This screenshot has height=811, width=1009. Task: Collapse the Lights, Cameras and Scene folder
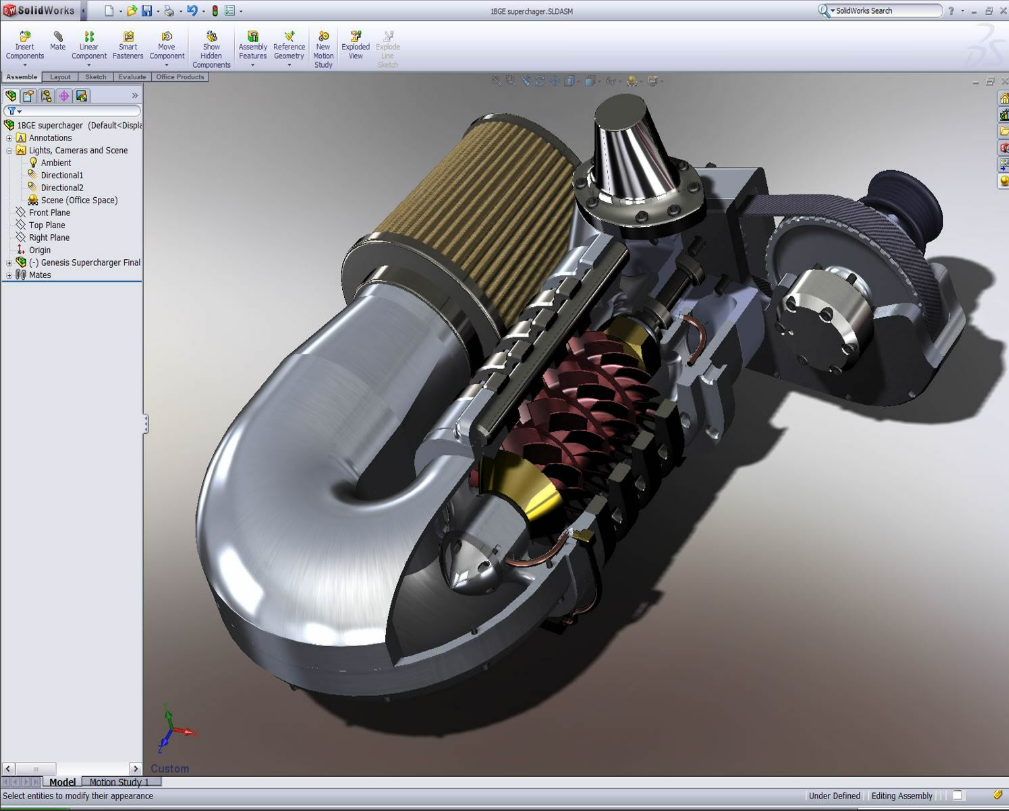coord(9,150)
